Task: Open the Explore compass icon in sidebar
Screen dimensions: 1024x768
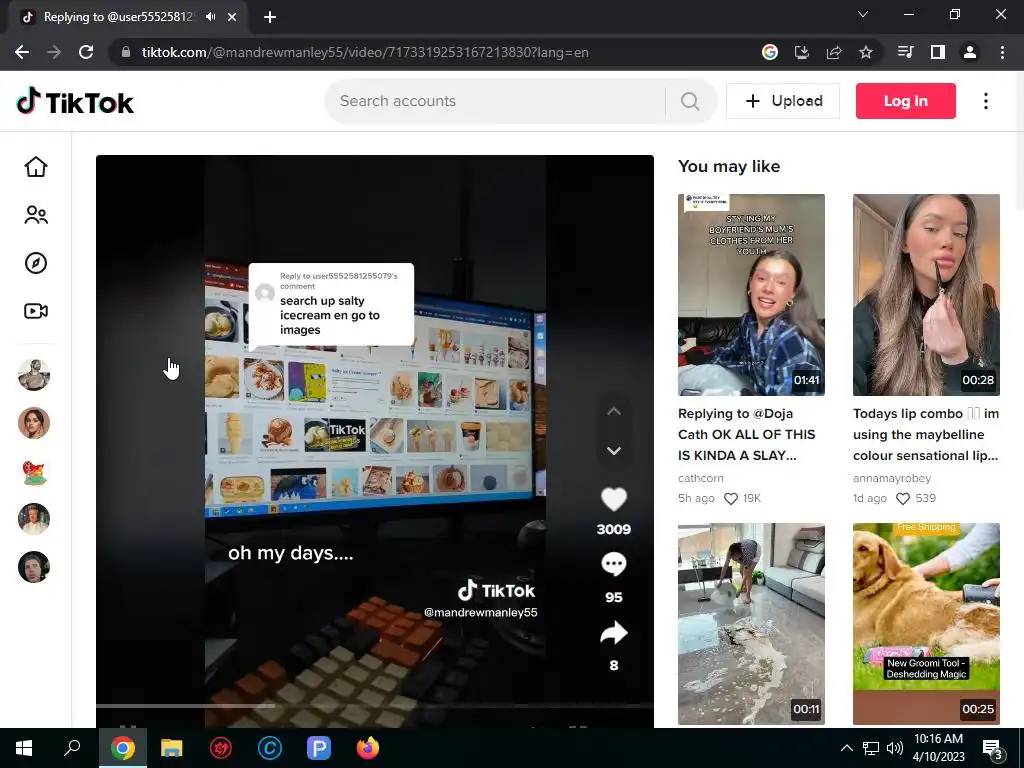Action: tap(36, 263)
